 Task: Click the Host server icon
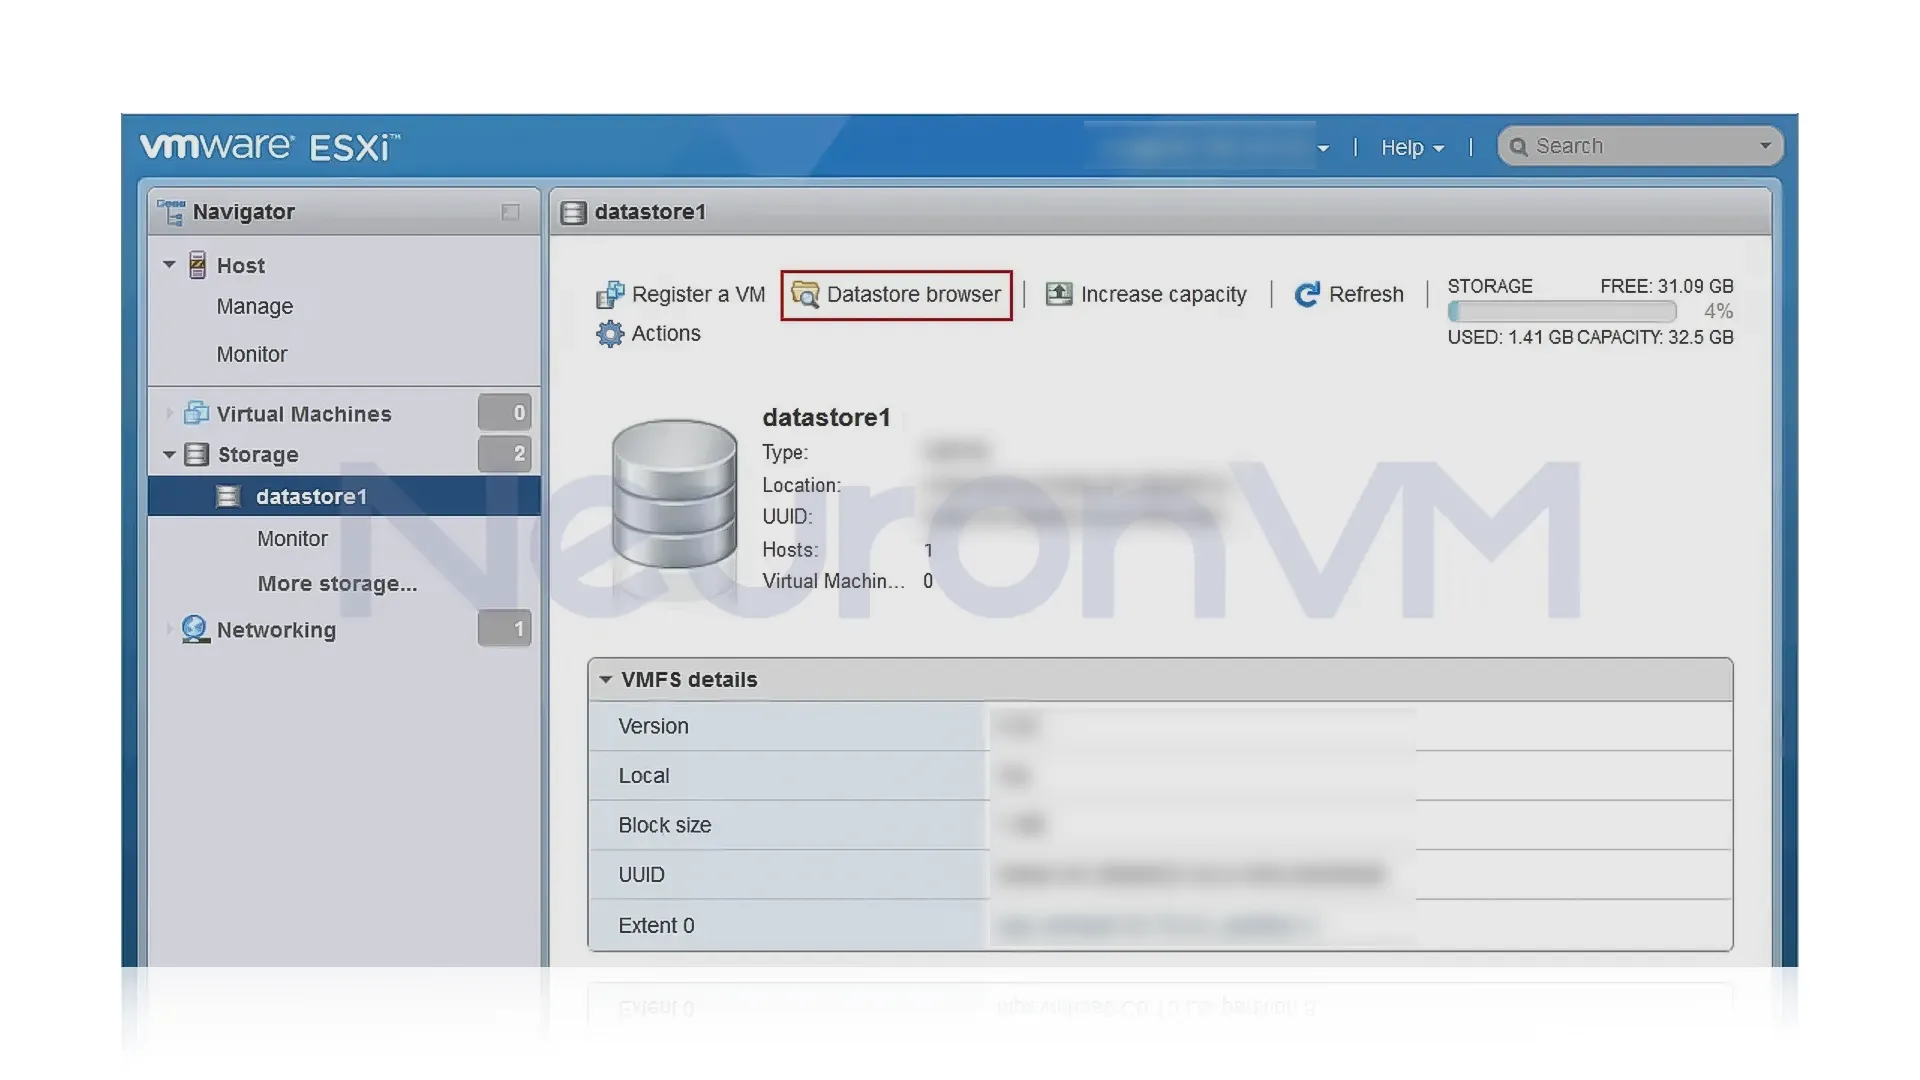click(x=198, y=265)
